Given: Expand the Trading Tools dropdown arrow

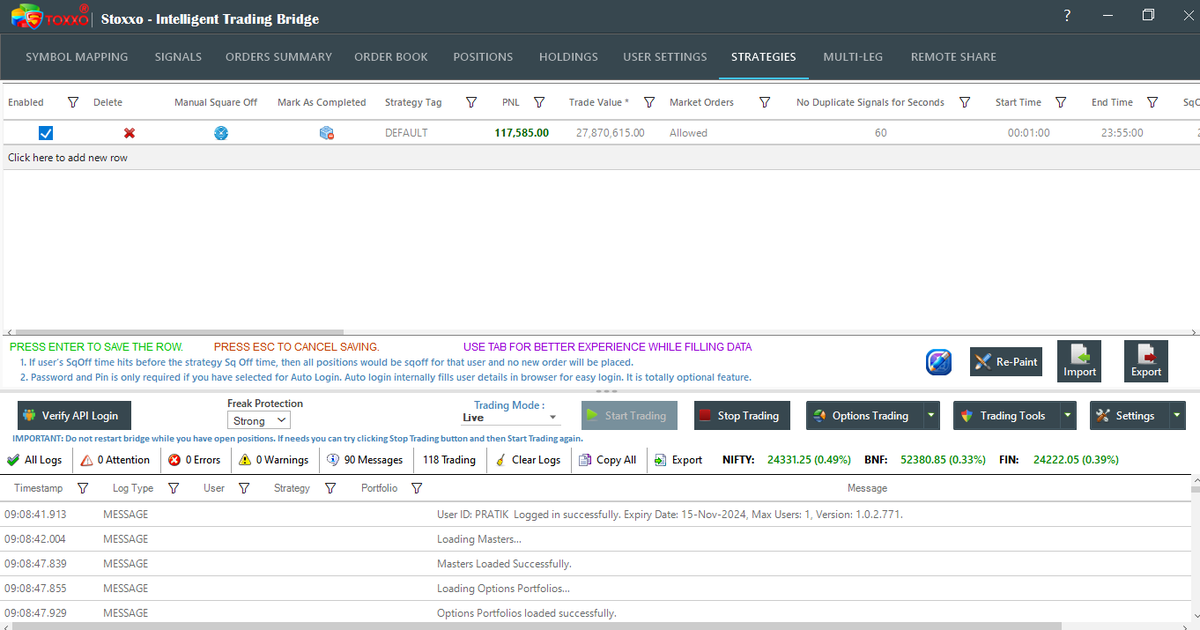Looking at the screenshot, I should (1068, 416).
